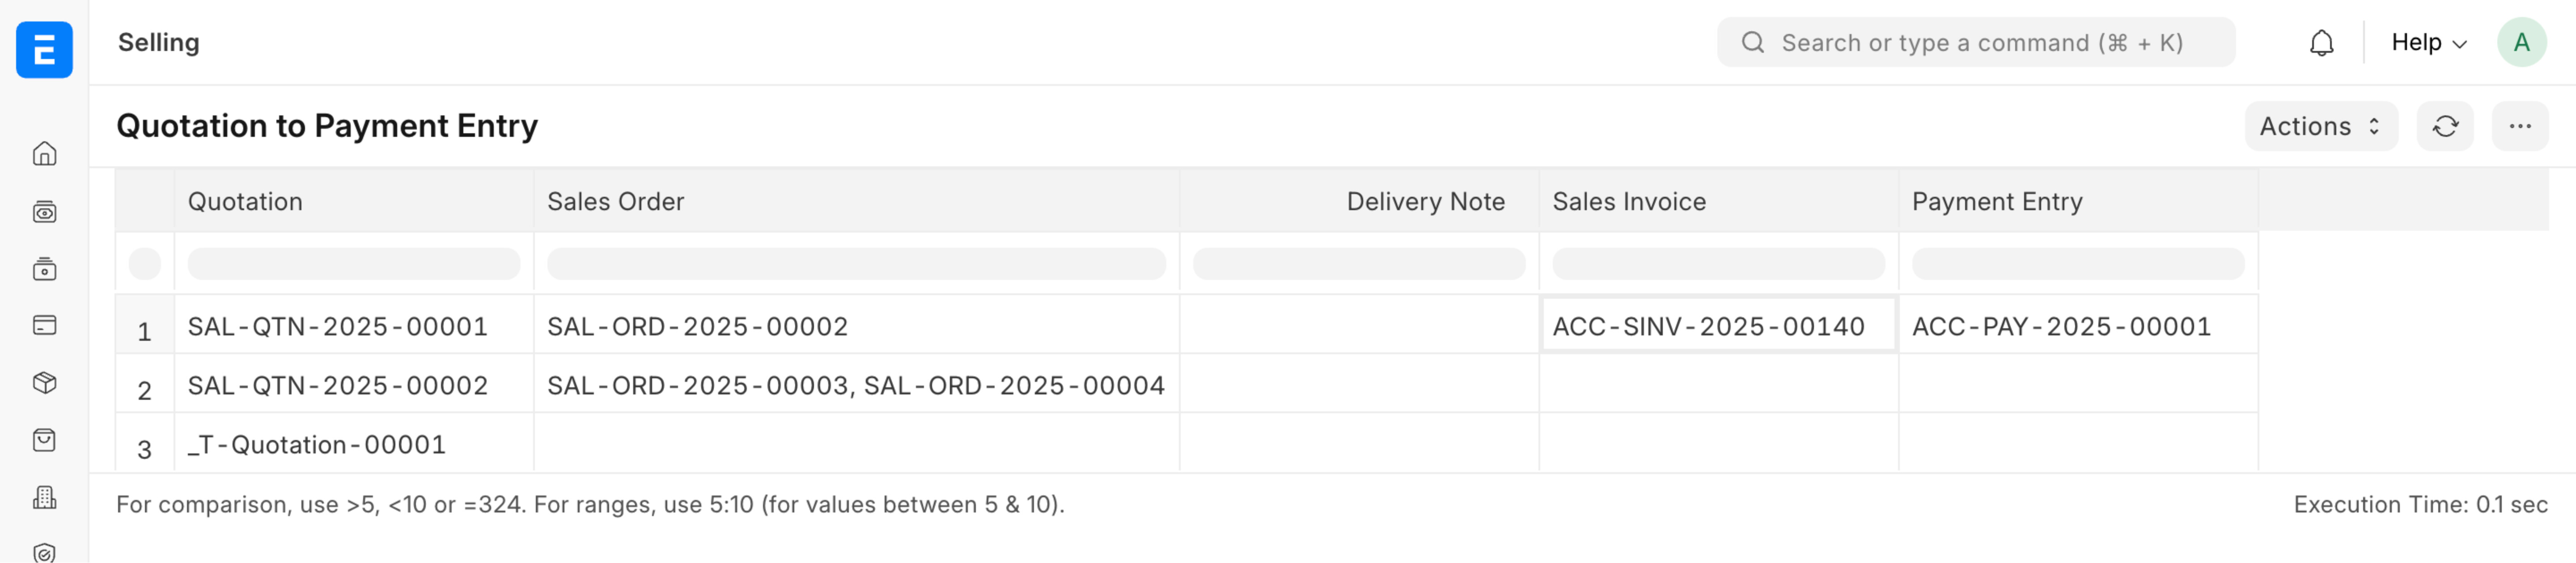Click the Quotation column filter field

[354, 264]
